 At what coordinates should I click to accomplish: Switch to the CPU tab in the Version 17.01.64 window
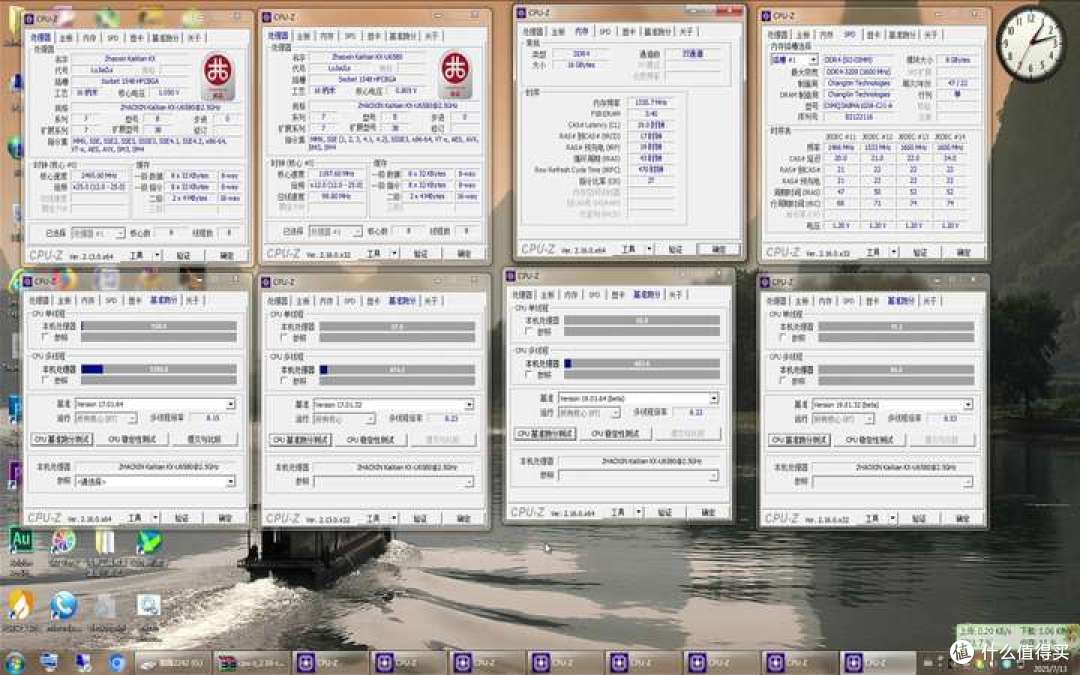(x=39, y=300)
